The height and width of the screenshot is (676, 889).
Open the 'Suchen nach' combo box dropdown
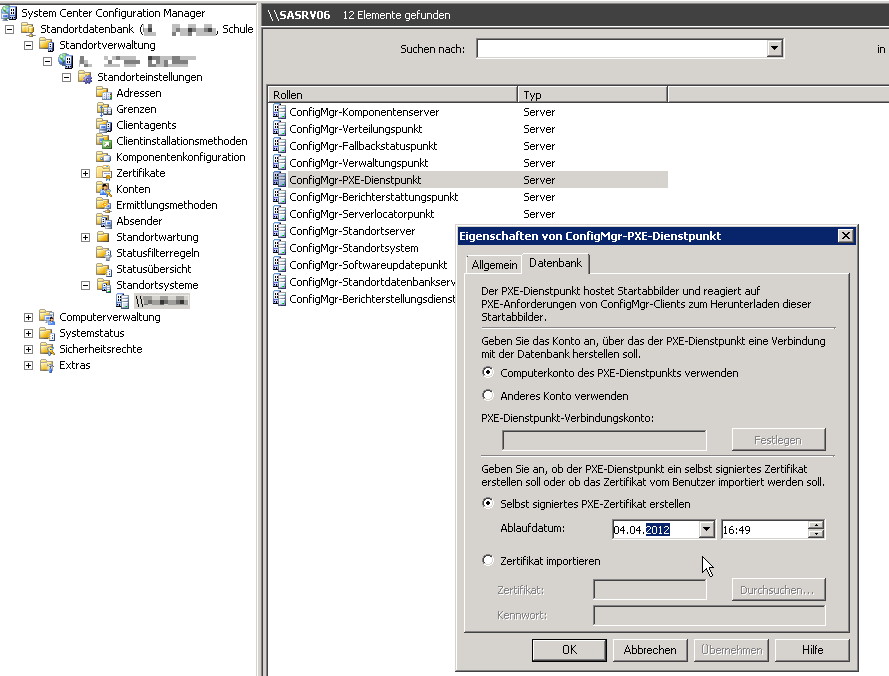[x=774, y=49]
